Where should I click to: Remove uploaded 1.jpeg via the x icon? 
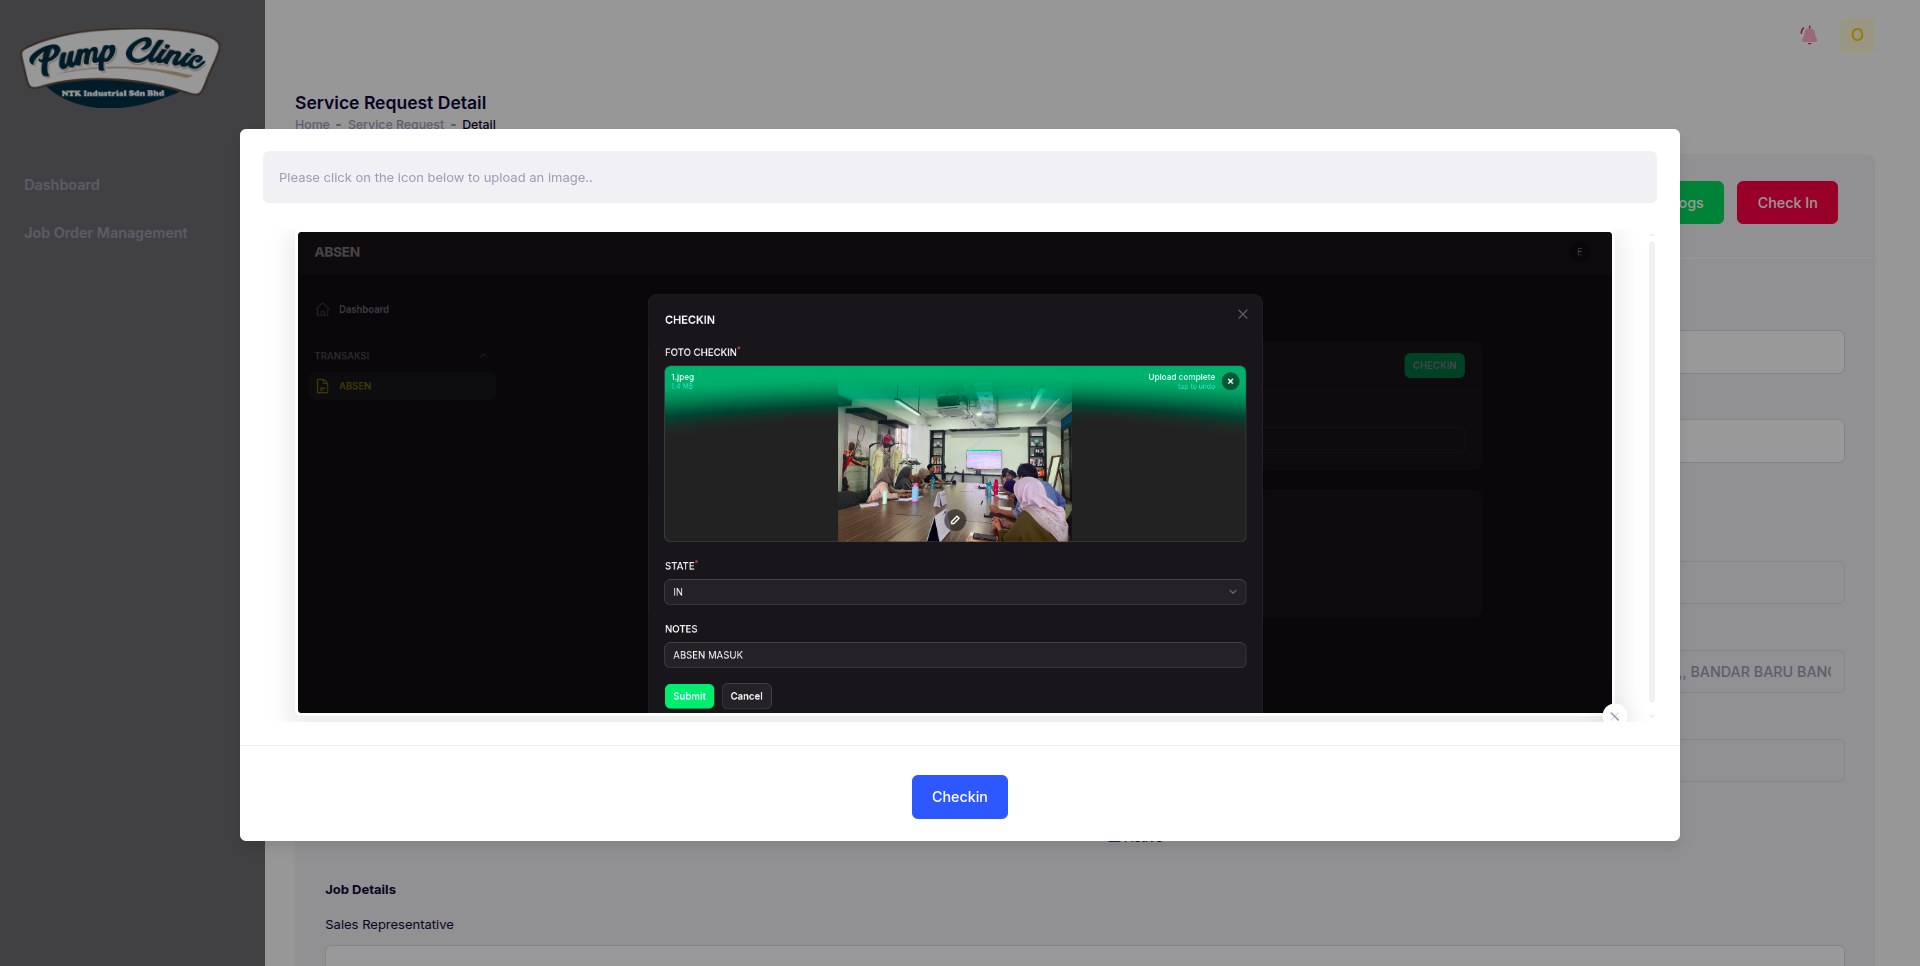point(1229,381)
